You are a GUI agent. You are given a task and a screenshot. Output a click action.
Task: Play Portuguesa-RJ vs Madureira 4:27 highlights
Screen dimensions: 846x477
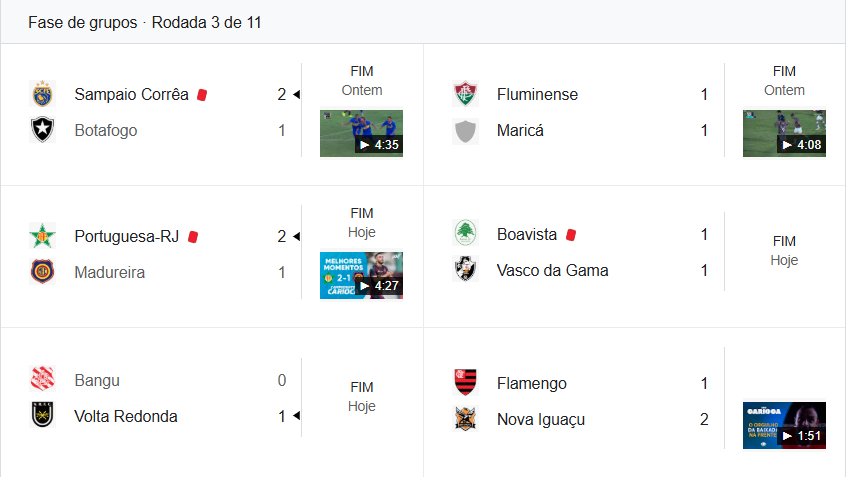coord(361,275)
